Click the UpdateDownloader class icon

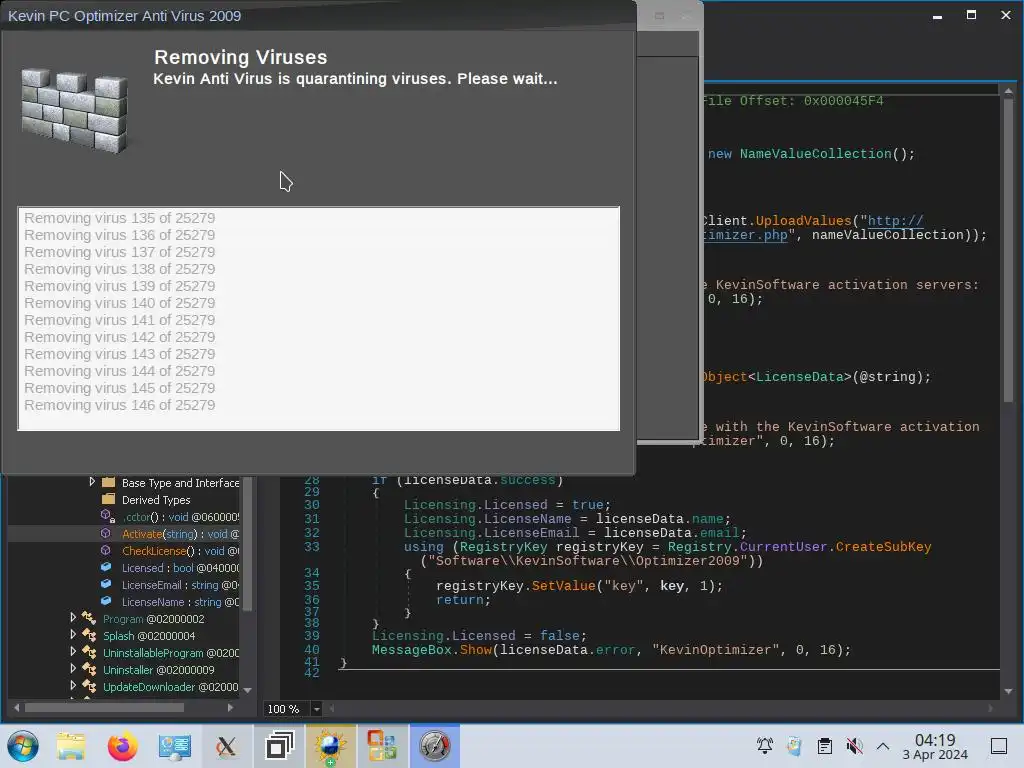(89, 686)
